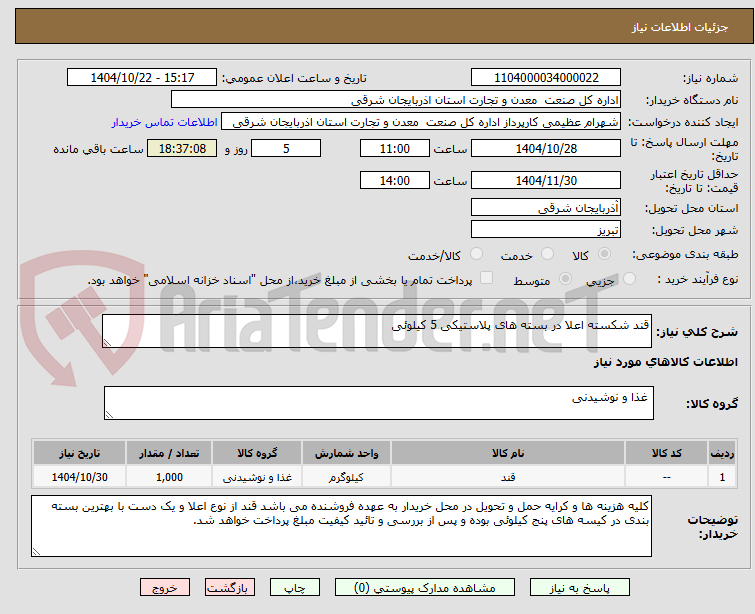The image size is (755, 614).
Task: Click the خروج exit button
Action: [x=165, y=588]
